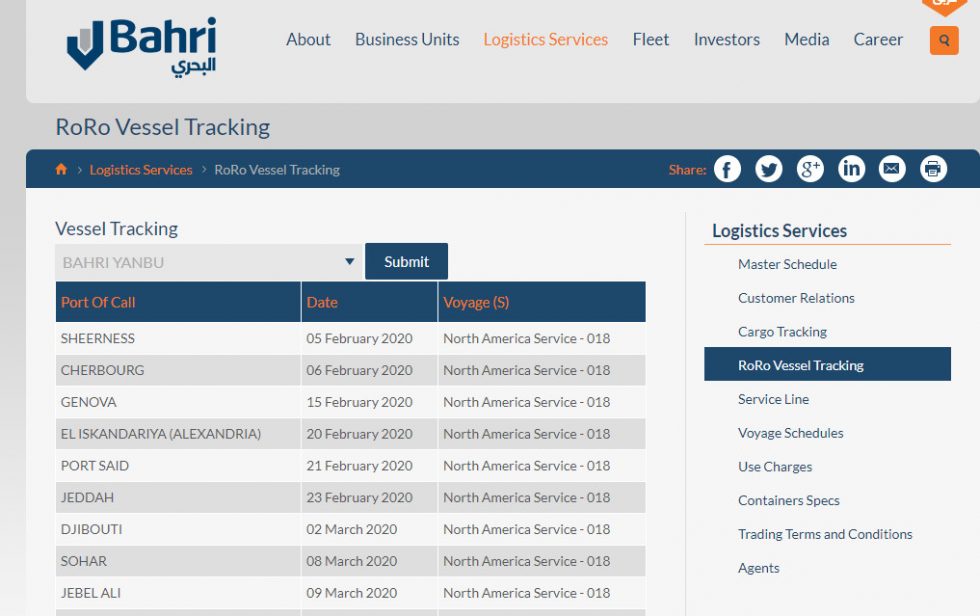The height and width of the screenshot is (616, 980).
Task: Open the BAHRI YANBU vessel dropdown
Action: 209,262
